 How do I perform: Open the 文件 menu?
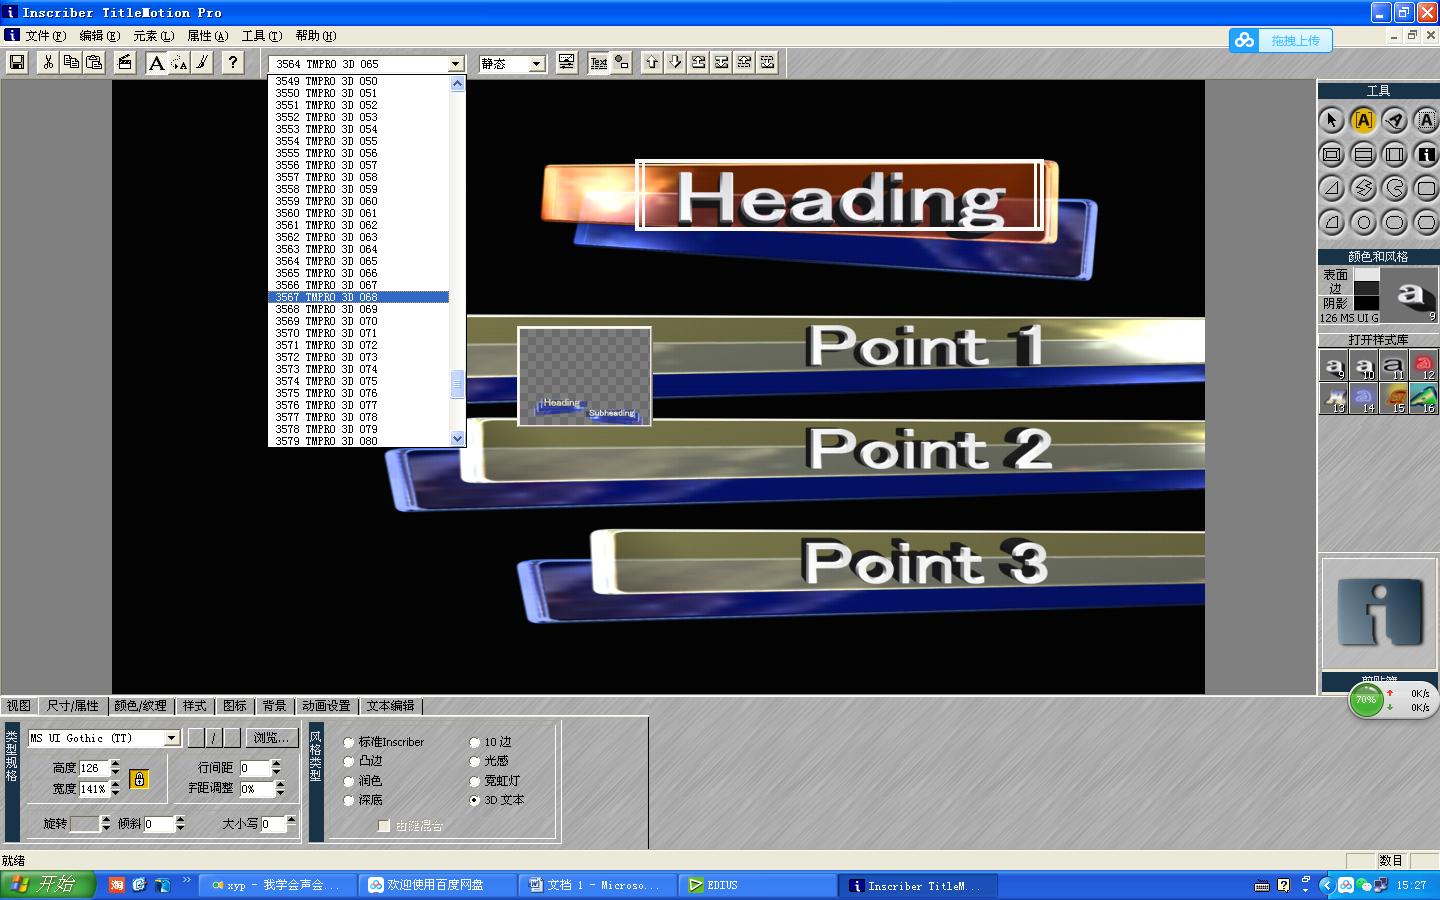point(45,36)
